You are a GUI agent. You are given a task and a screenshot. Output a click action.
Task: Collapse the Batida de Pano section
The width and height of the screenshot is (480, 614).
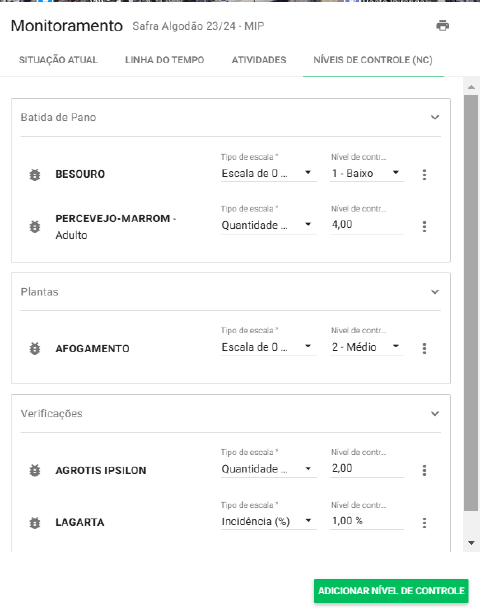click(435, 117)
